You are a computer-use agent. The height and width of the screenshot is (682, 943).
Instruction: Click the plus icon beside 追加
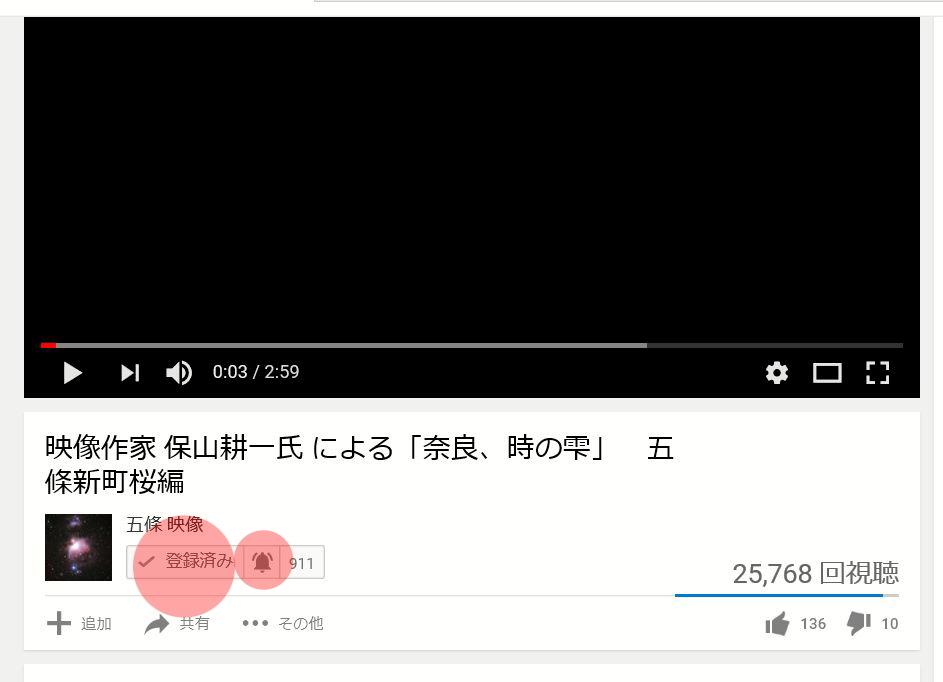pos(59,624)
